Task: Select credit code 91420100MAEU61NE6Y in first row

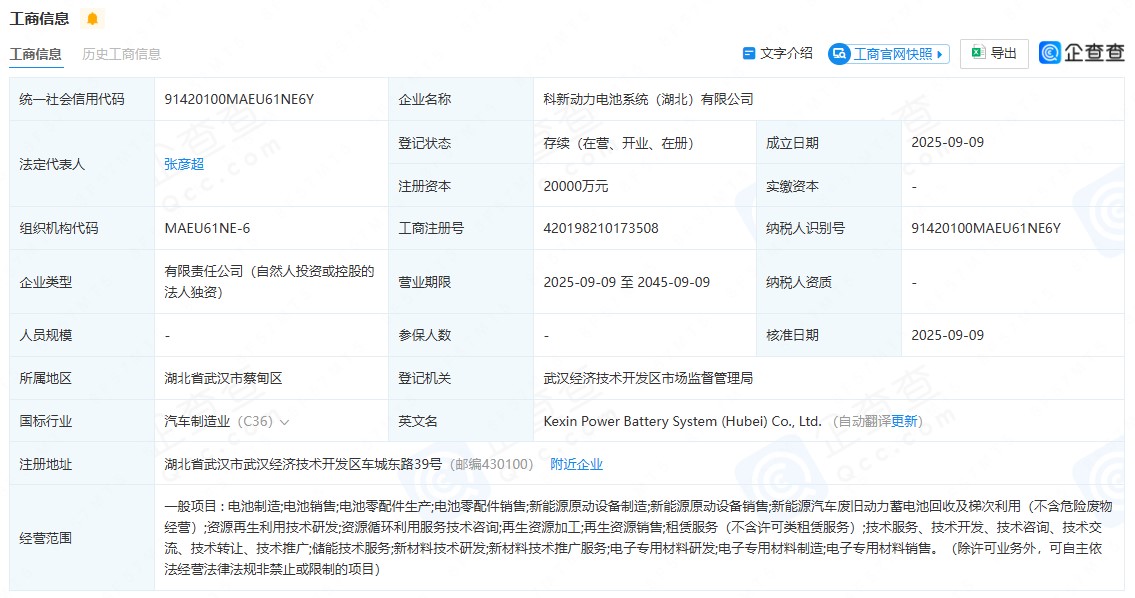Action: (239, 99)
